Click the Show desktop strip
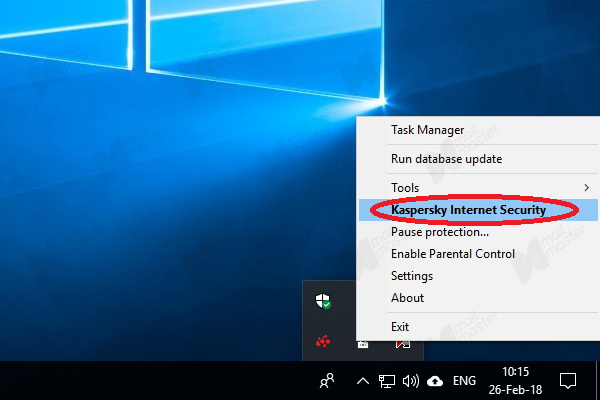 (x=597, y=380)
